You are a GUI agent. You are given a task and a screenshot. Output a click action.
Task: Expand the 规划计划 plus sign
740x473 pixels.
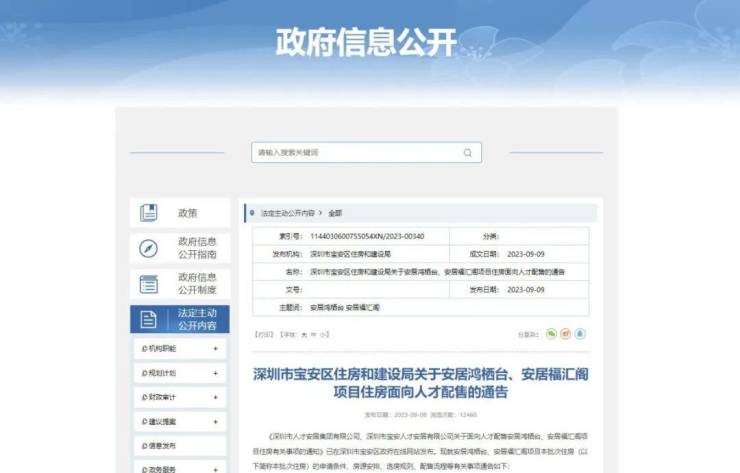[x=216, y=373]
